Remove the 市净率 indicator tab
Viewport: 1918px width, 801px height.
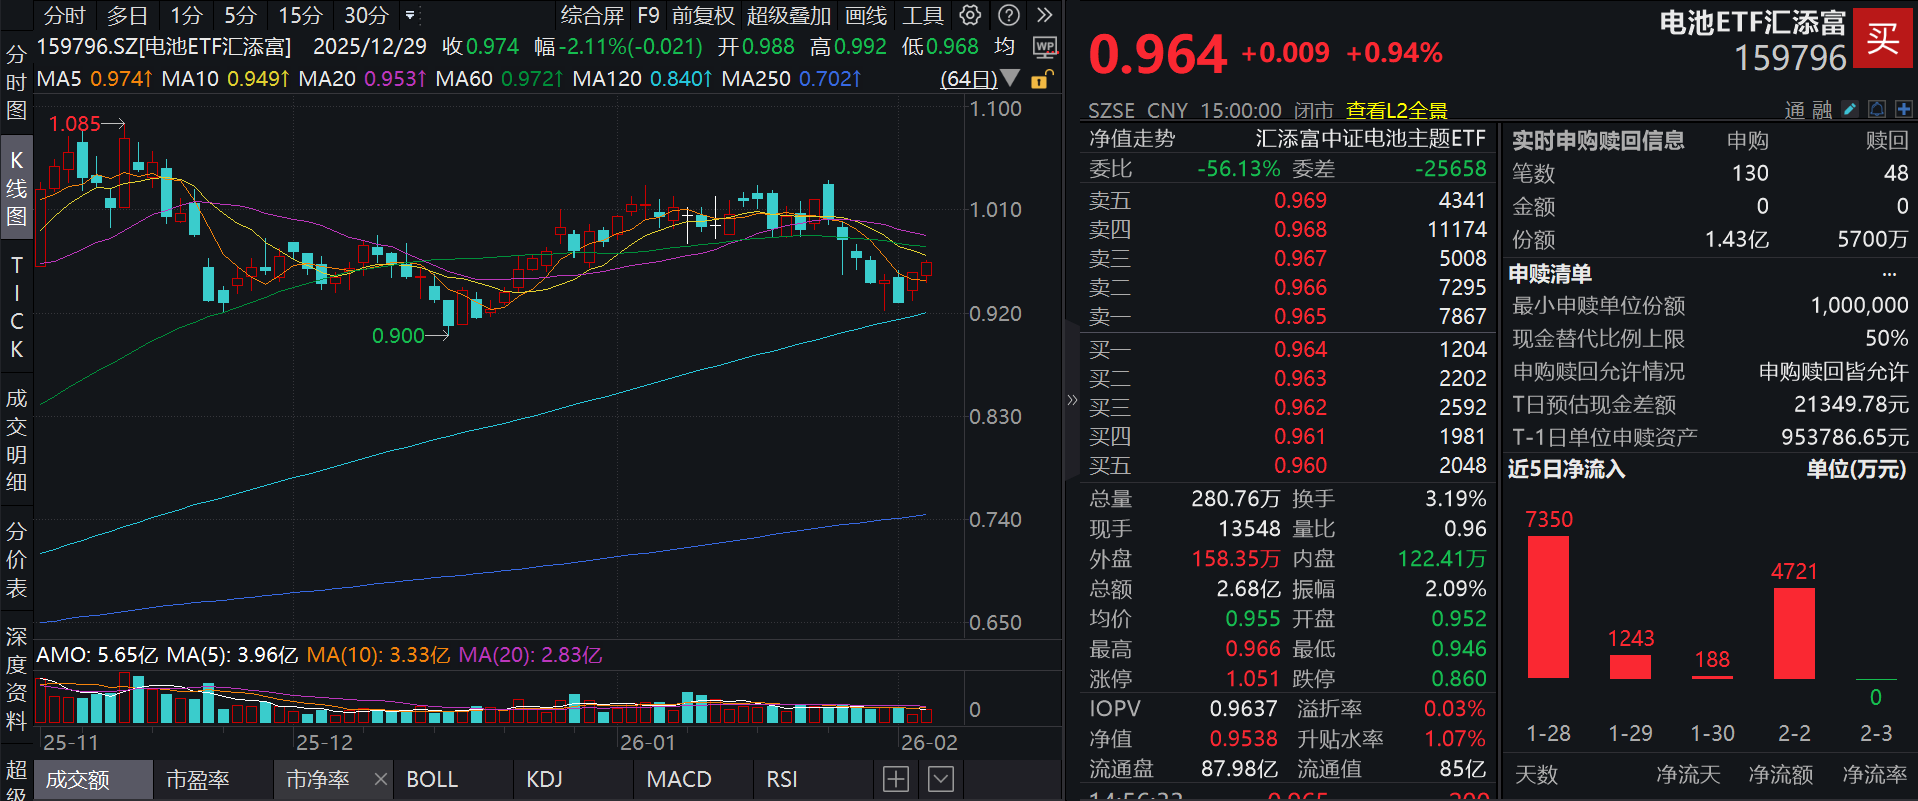click(x=380, y=779)
